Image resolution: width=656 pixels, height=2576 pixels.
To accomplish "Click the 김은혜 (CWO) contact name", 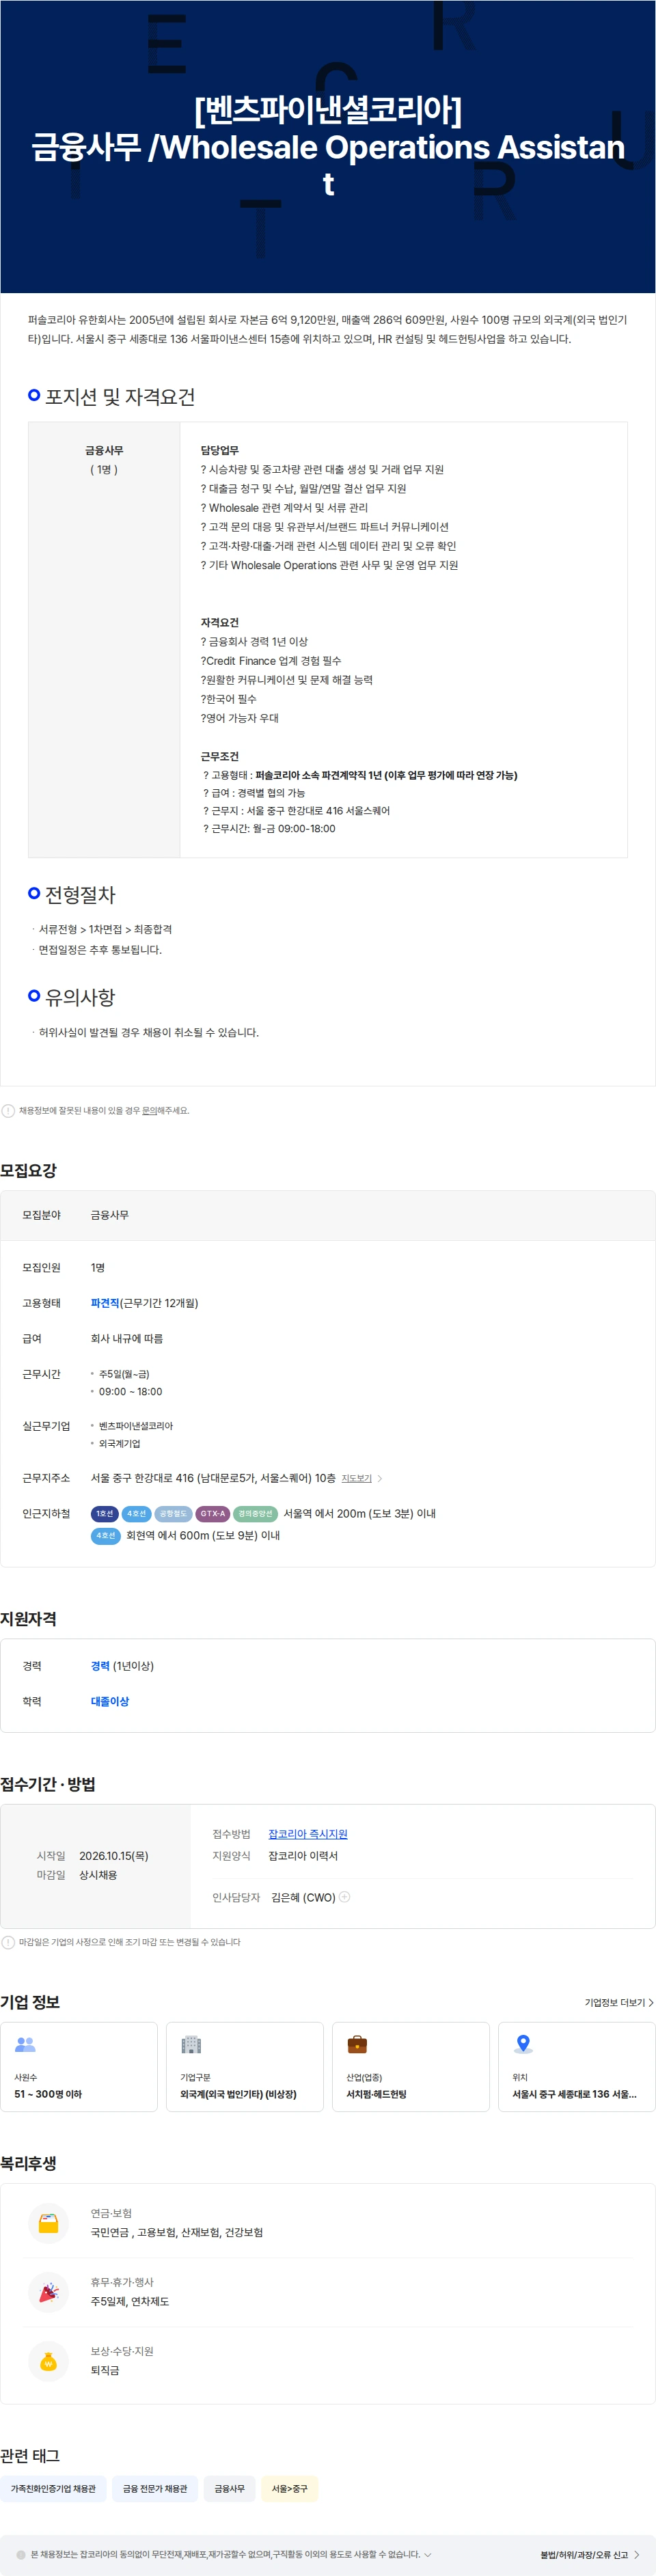I will tap(304, 1897).
